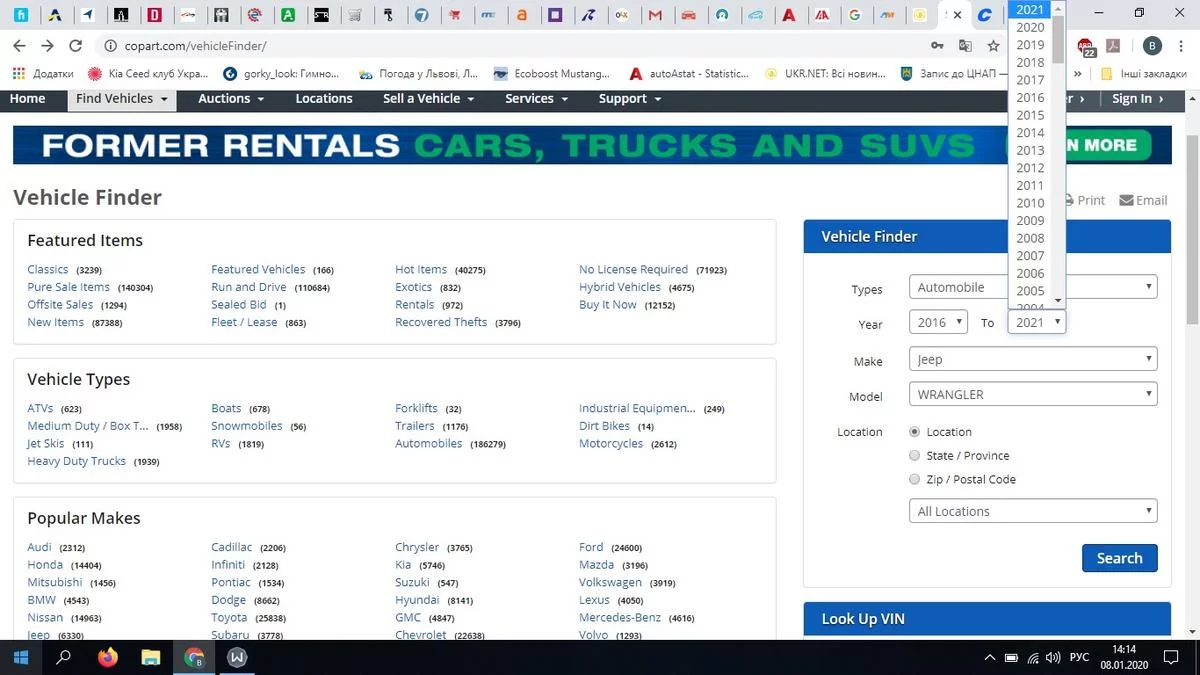Open the starting Year dropdown showing 2016
Screen dimensions: 1200x675
point(938,322)
